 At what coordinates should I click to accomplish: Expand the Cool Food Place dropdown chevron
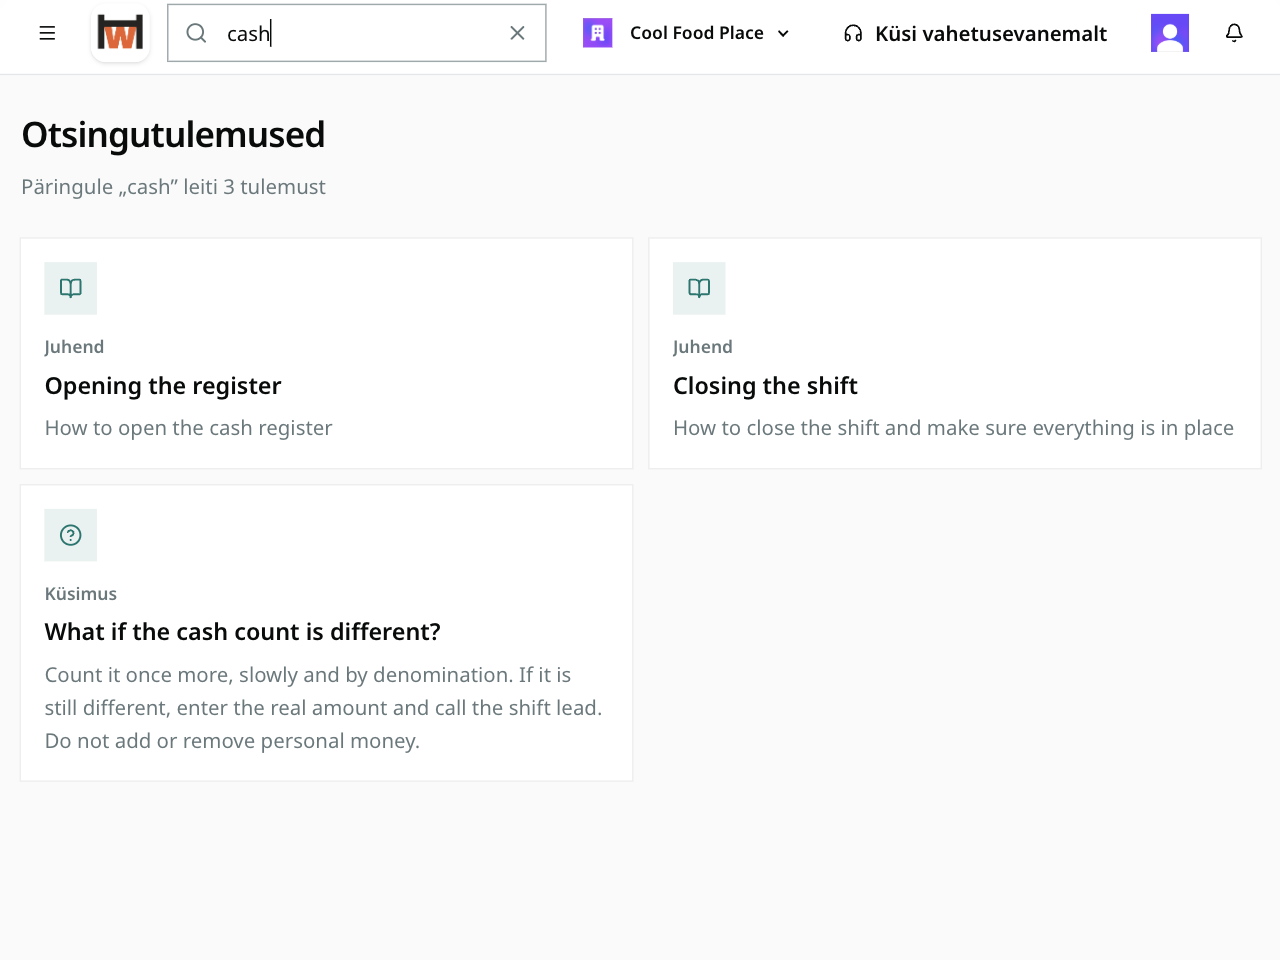pyautogui.click(x=783, y=33)
